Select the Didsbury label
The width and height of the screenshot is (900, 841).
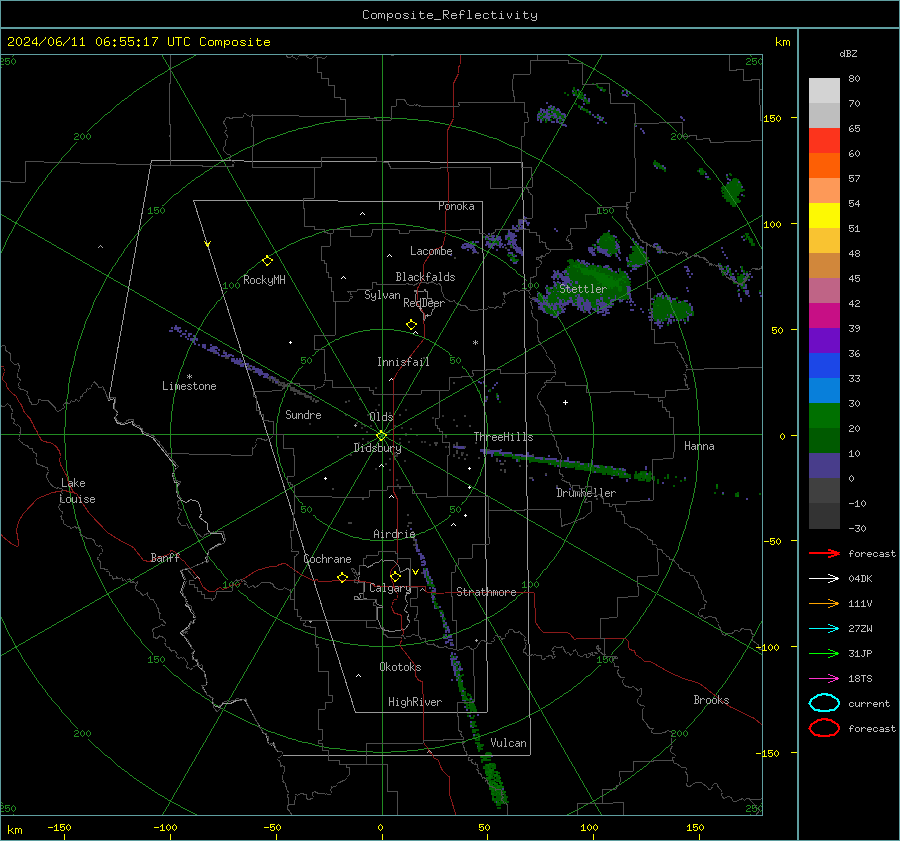[x=377, y=448]
